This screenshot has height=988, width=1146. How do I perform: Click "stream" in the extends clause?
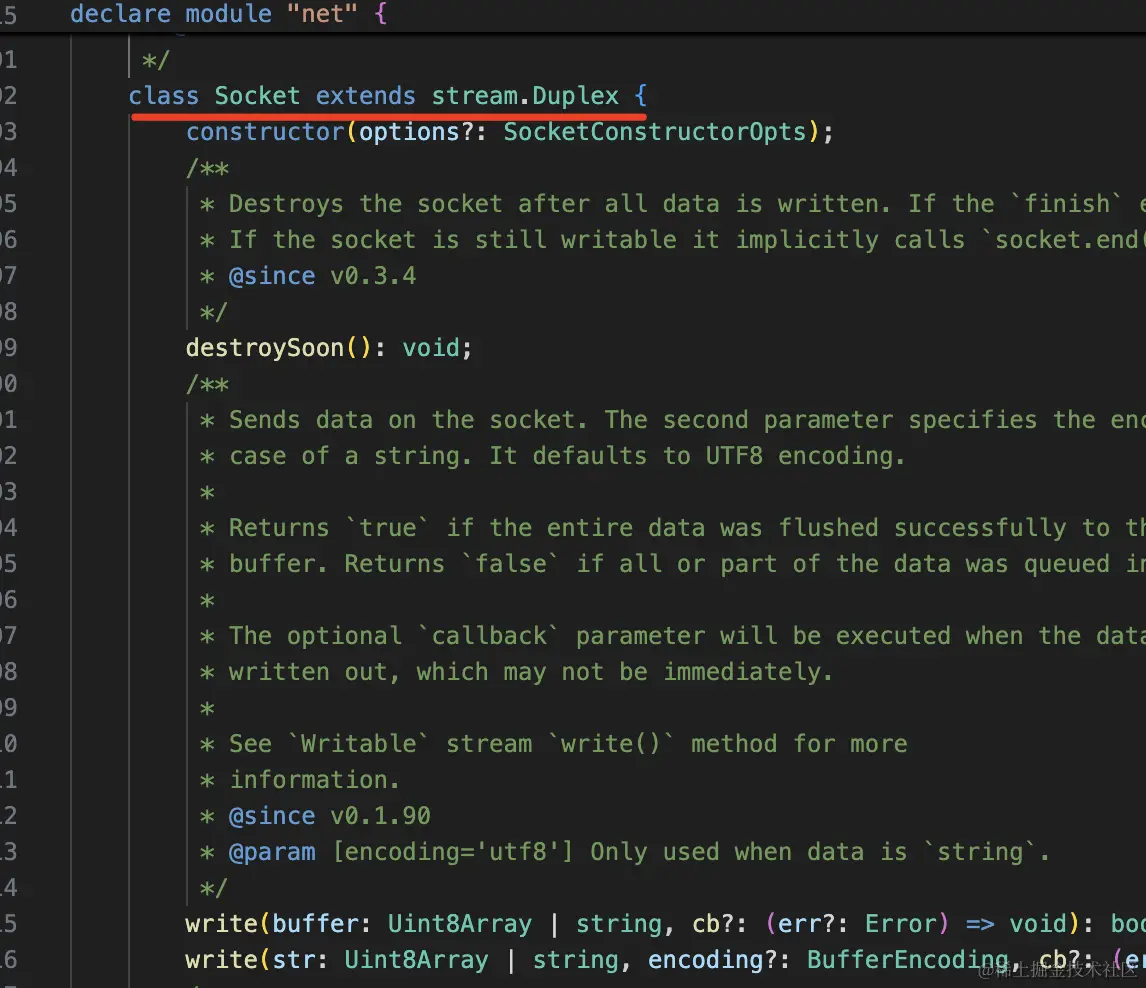point(475,96)
